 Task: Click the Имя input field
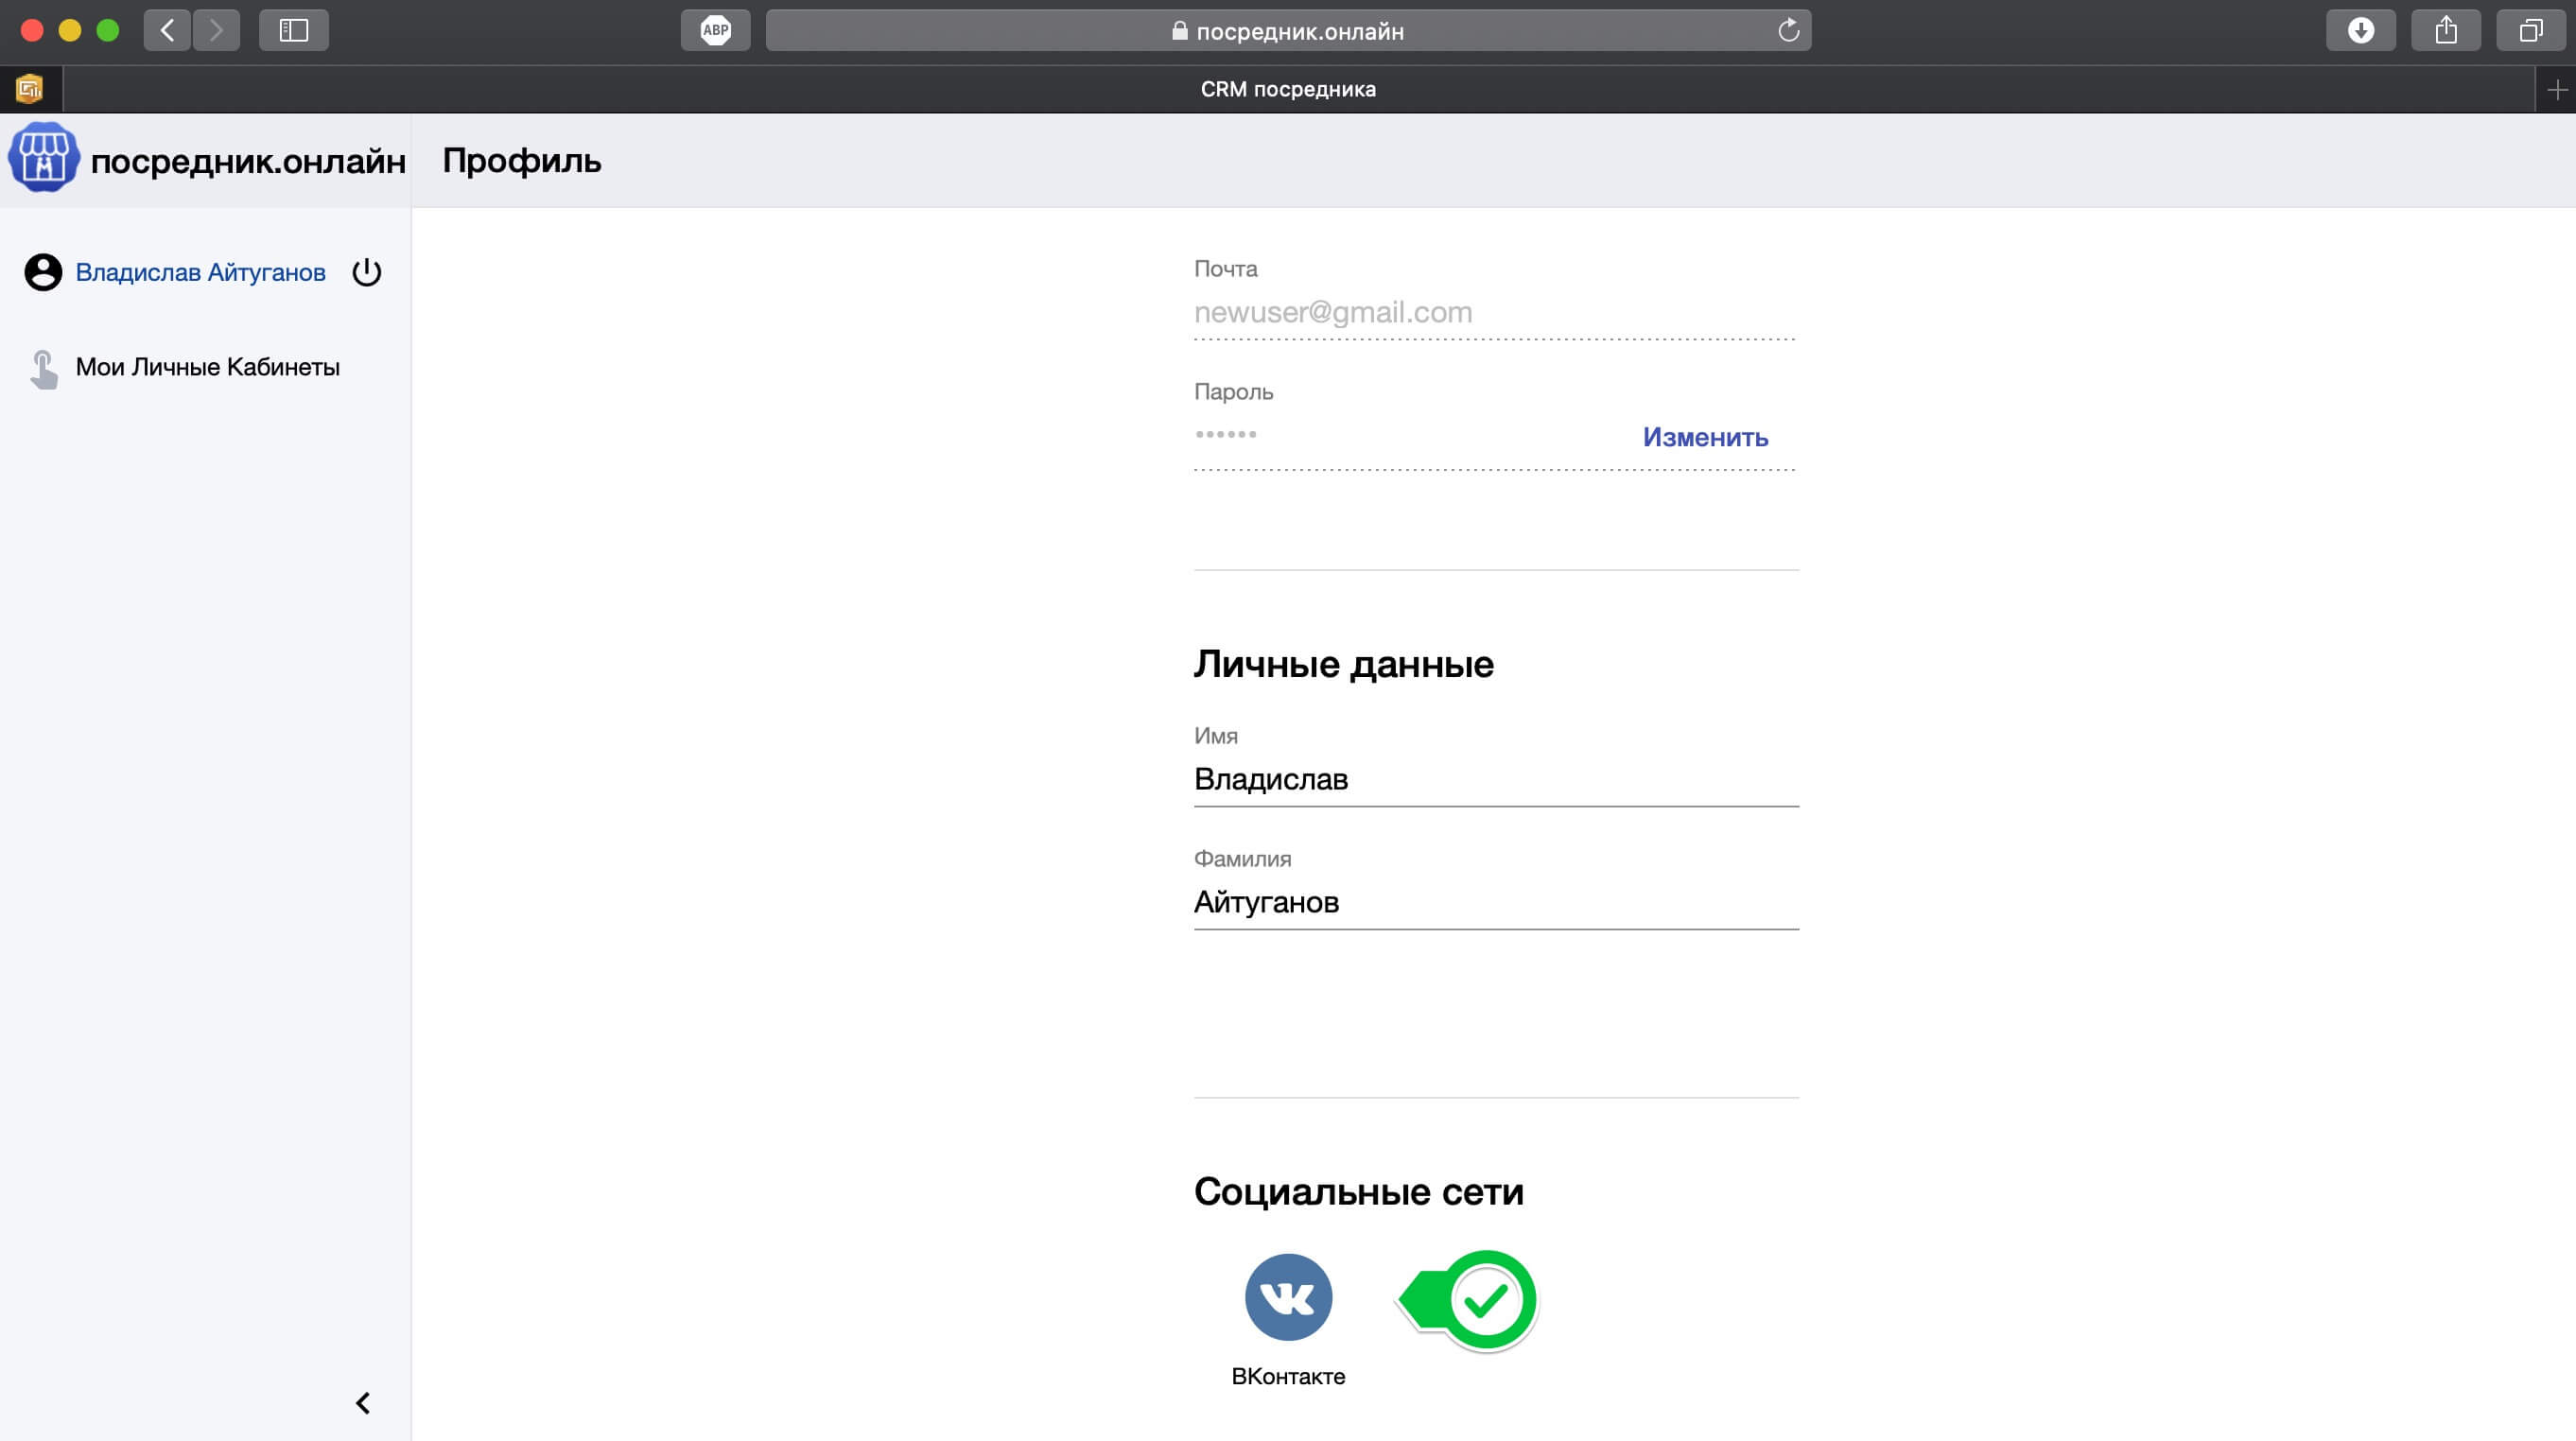(x=1495, y=779)
